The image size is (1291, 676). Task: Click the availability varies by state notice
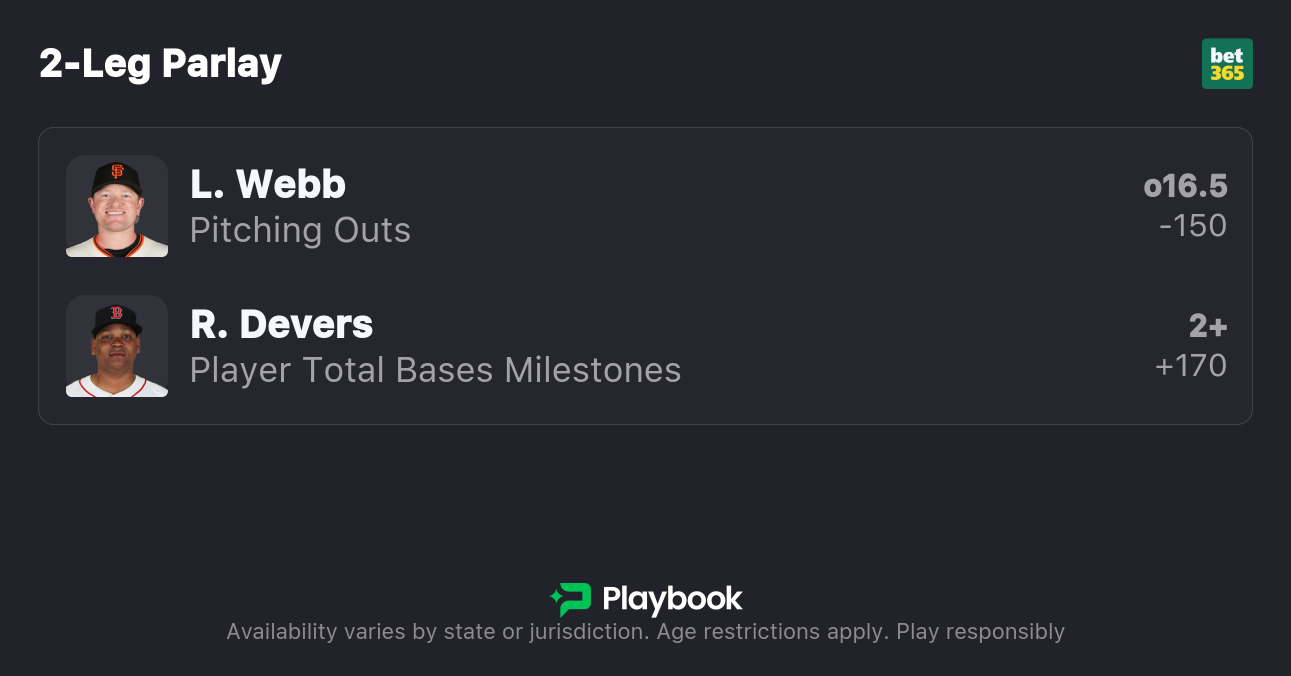(x=433, y=632)
